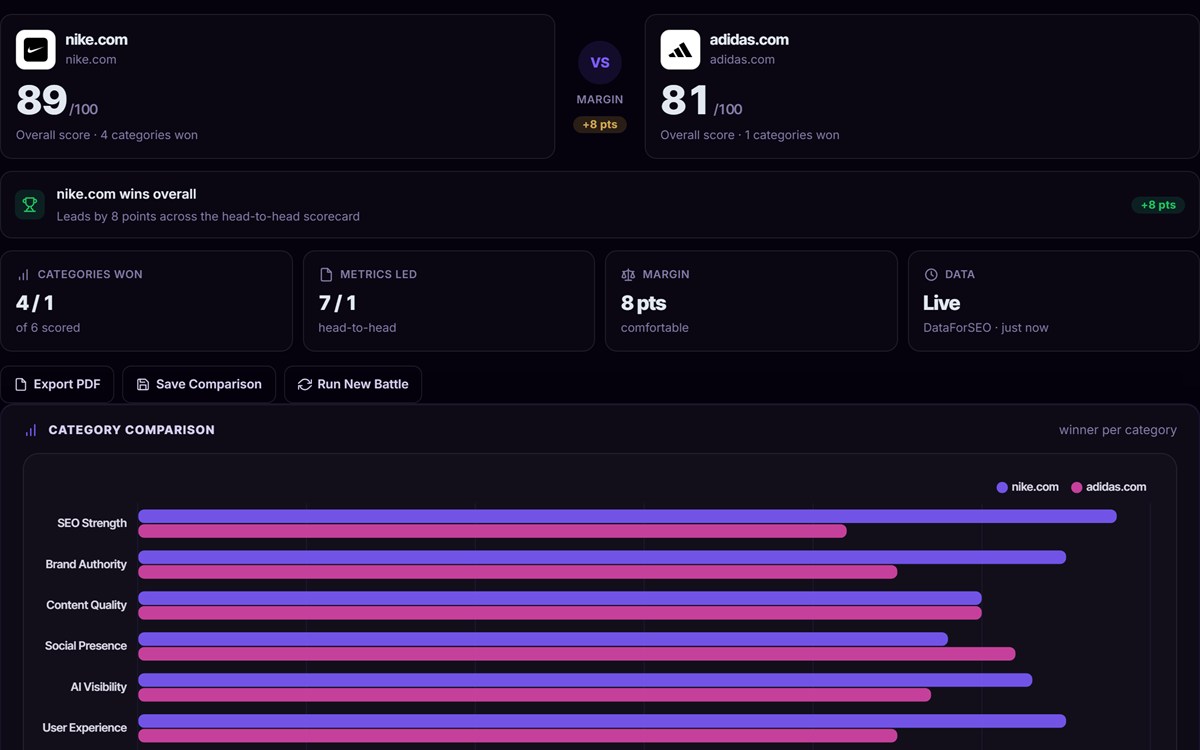
Task: Click the '4 / 1' categories won value
Action: tap(35, 303)
